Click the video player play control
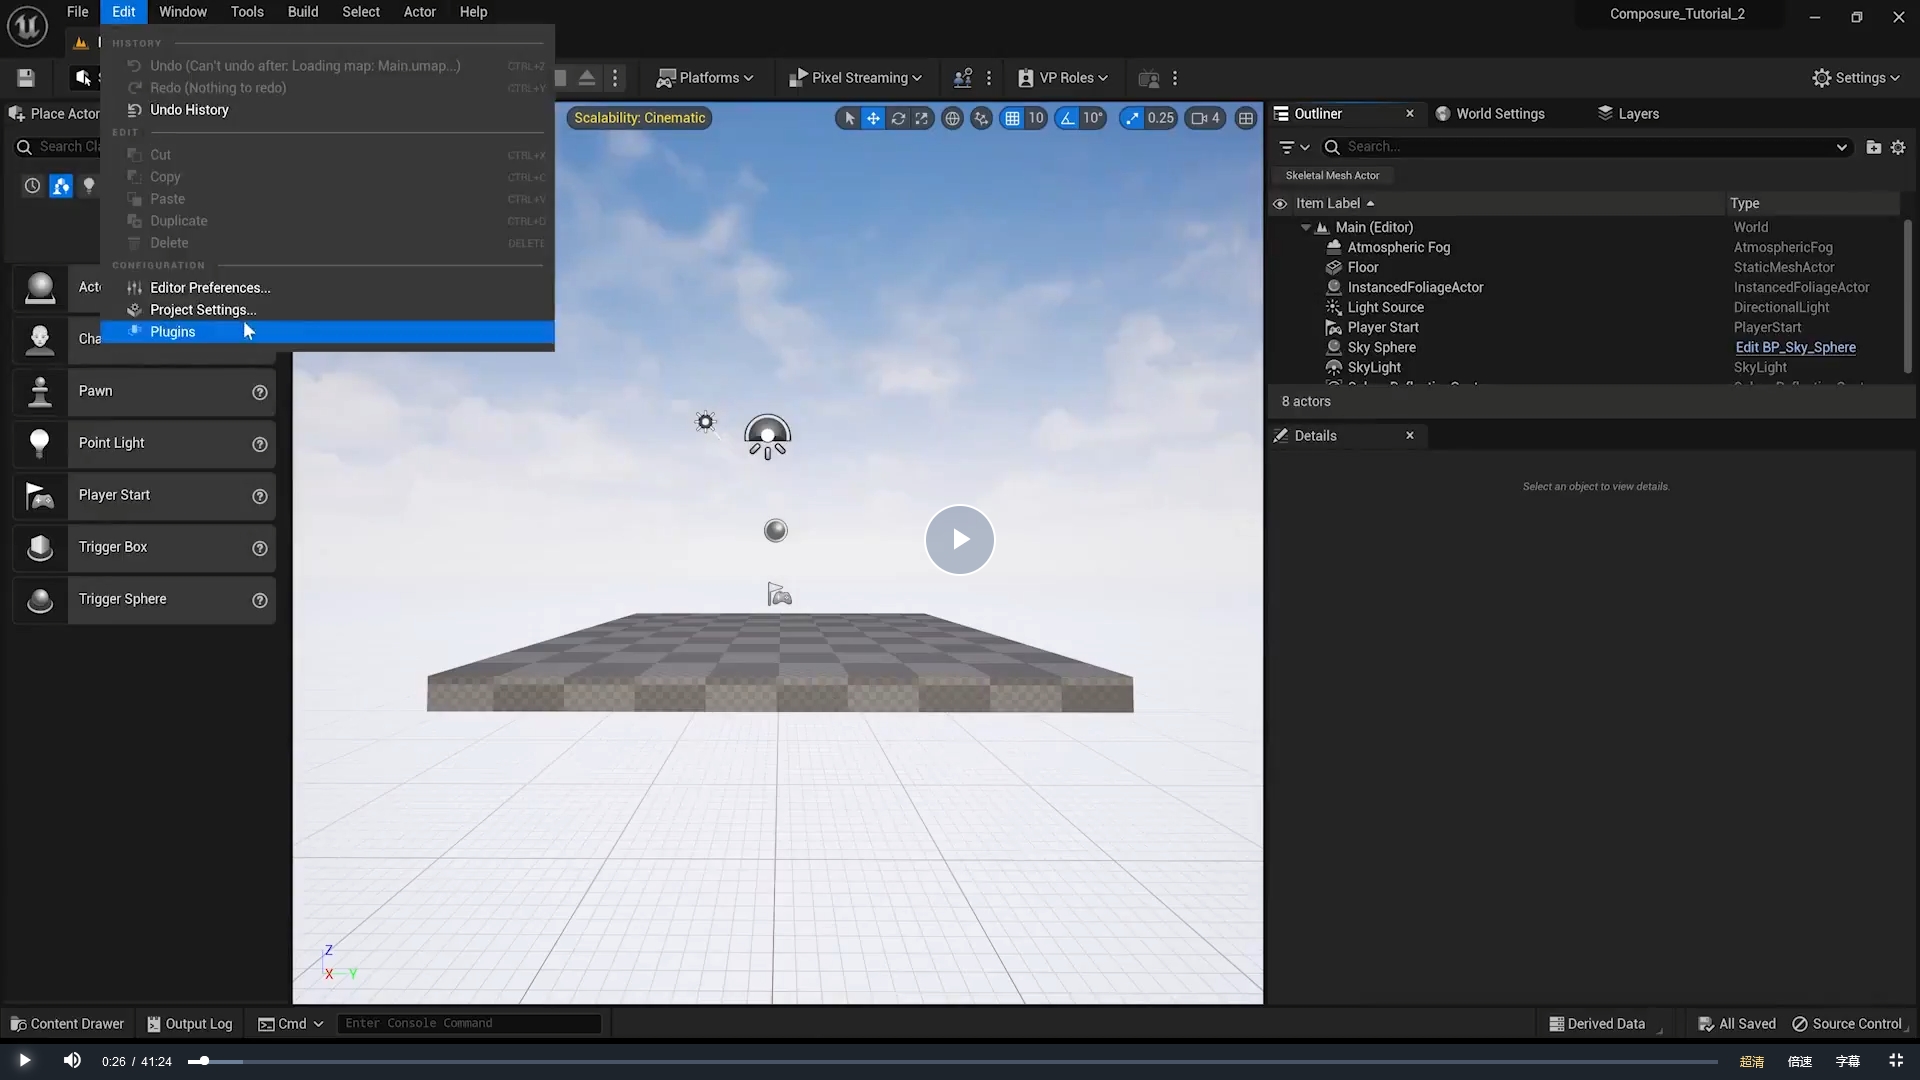Image resolution: width=1920 pixels, height=1080 pixels. click(x=24, y=1060)
